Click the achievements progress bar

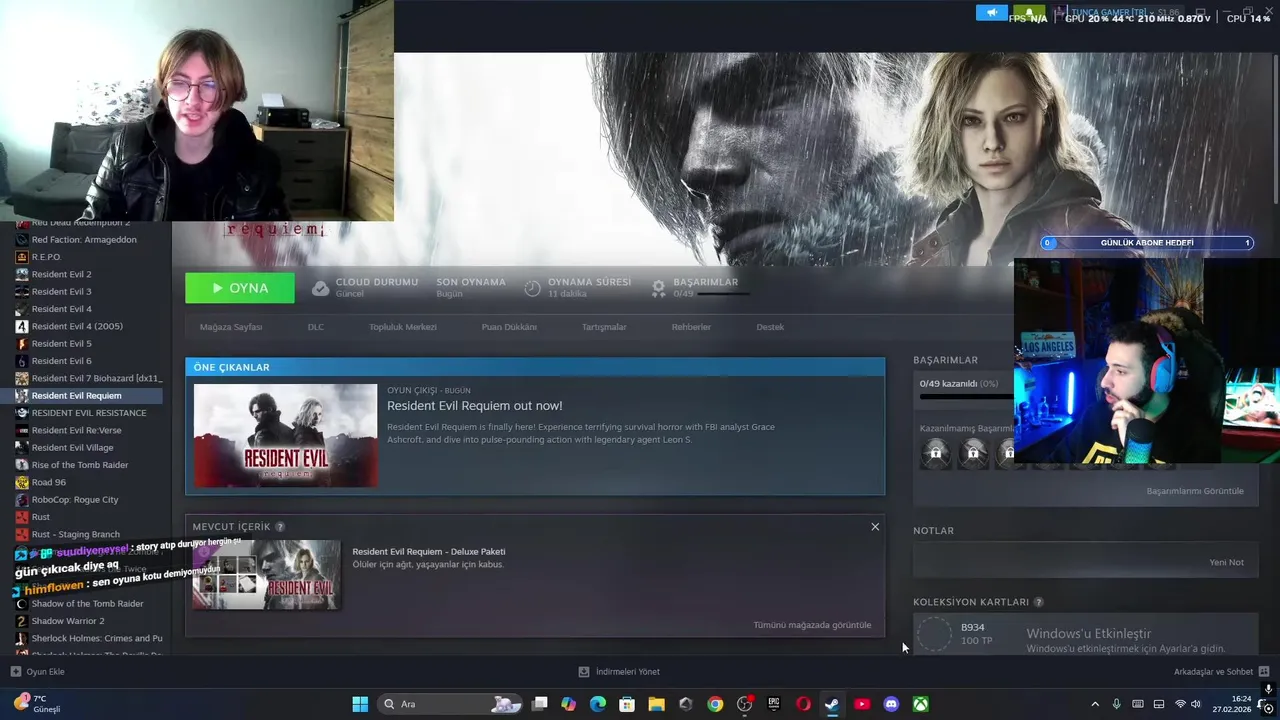click(966, 397)
